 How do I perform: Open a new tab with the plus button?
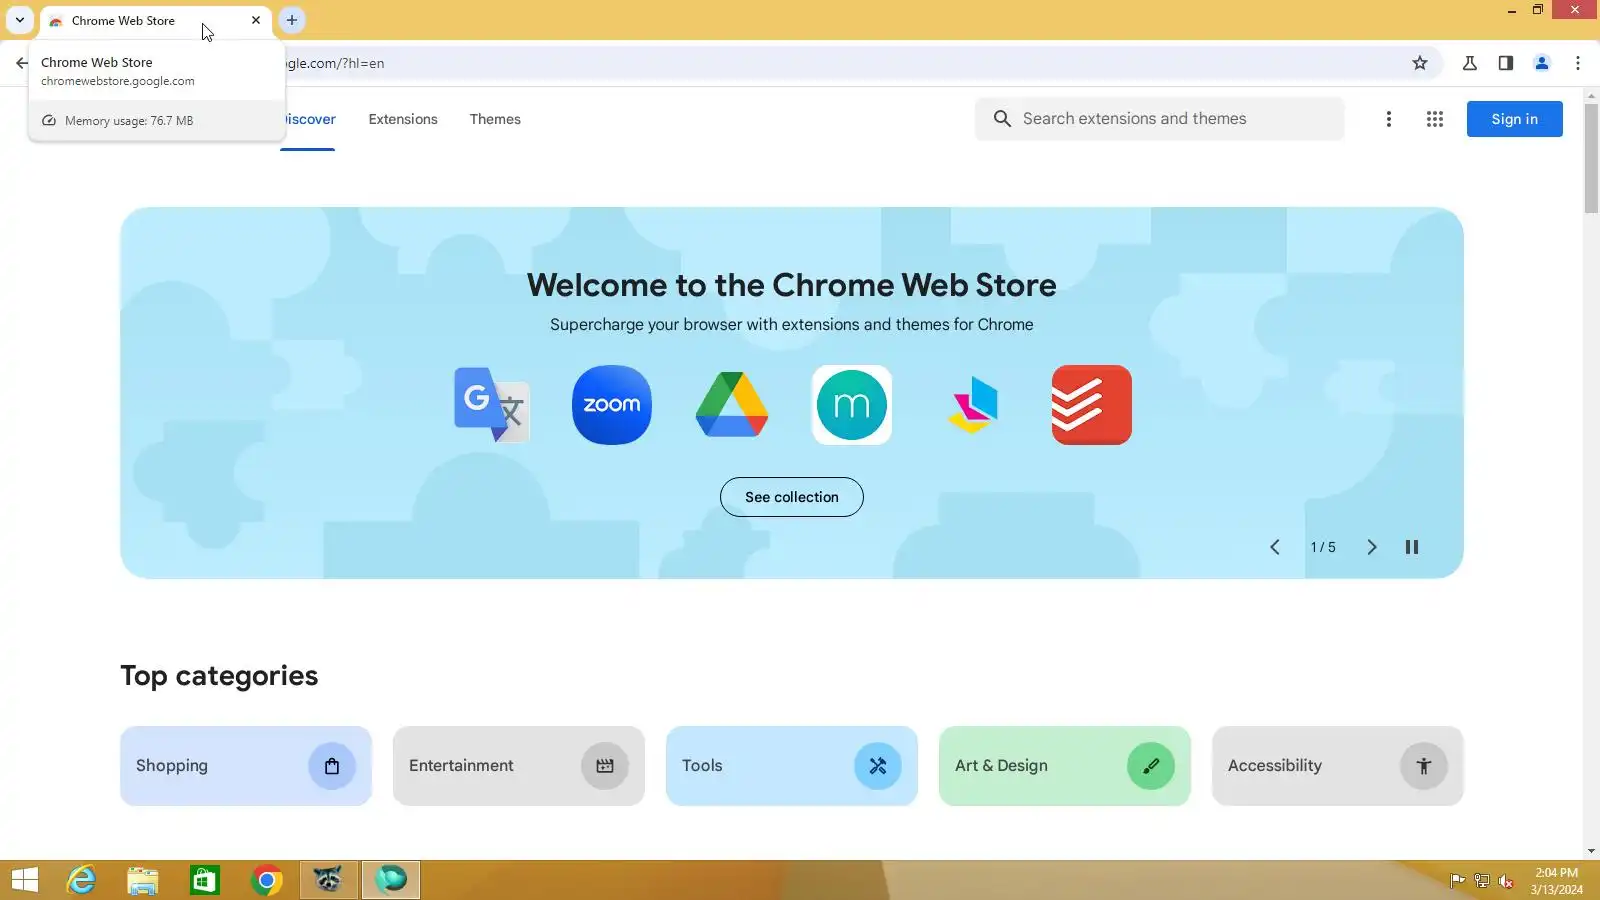292,20
